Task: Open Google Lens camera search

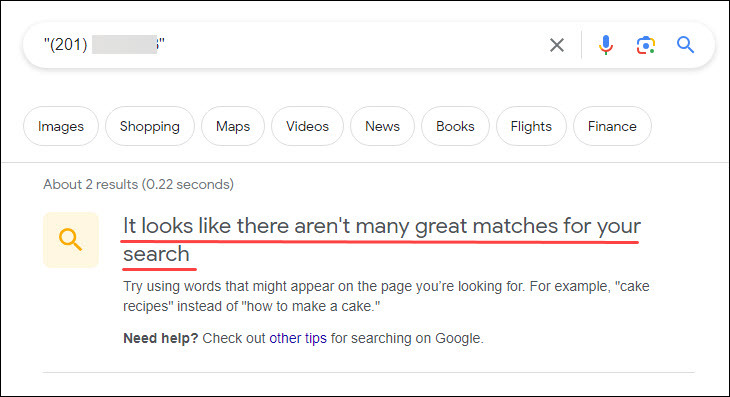Action: [x=646, y=45]
